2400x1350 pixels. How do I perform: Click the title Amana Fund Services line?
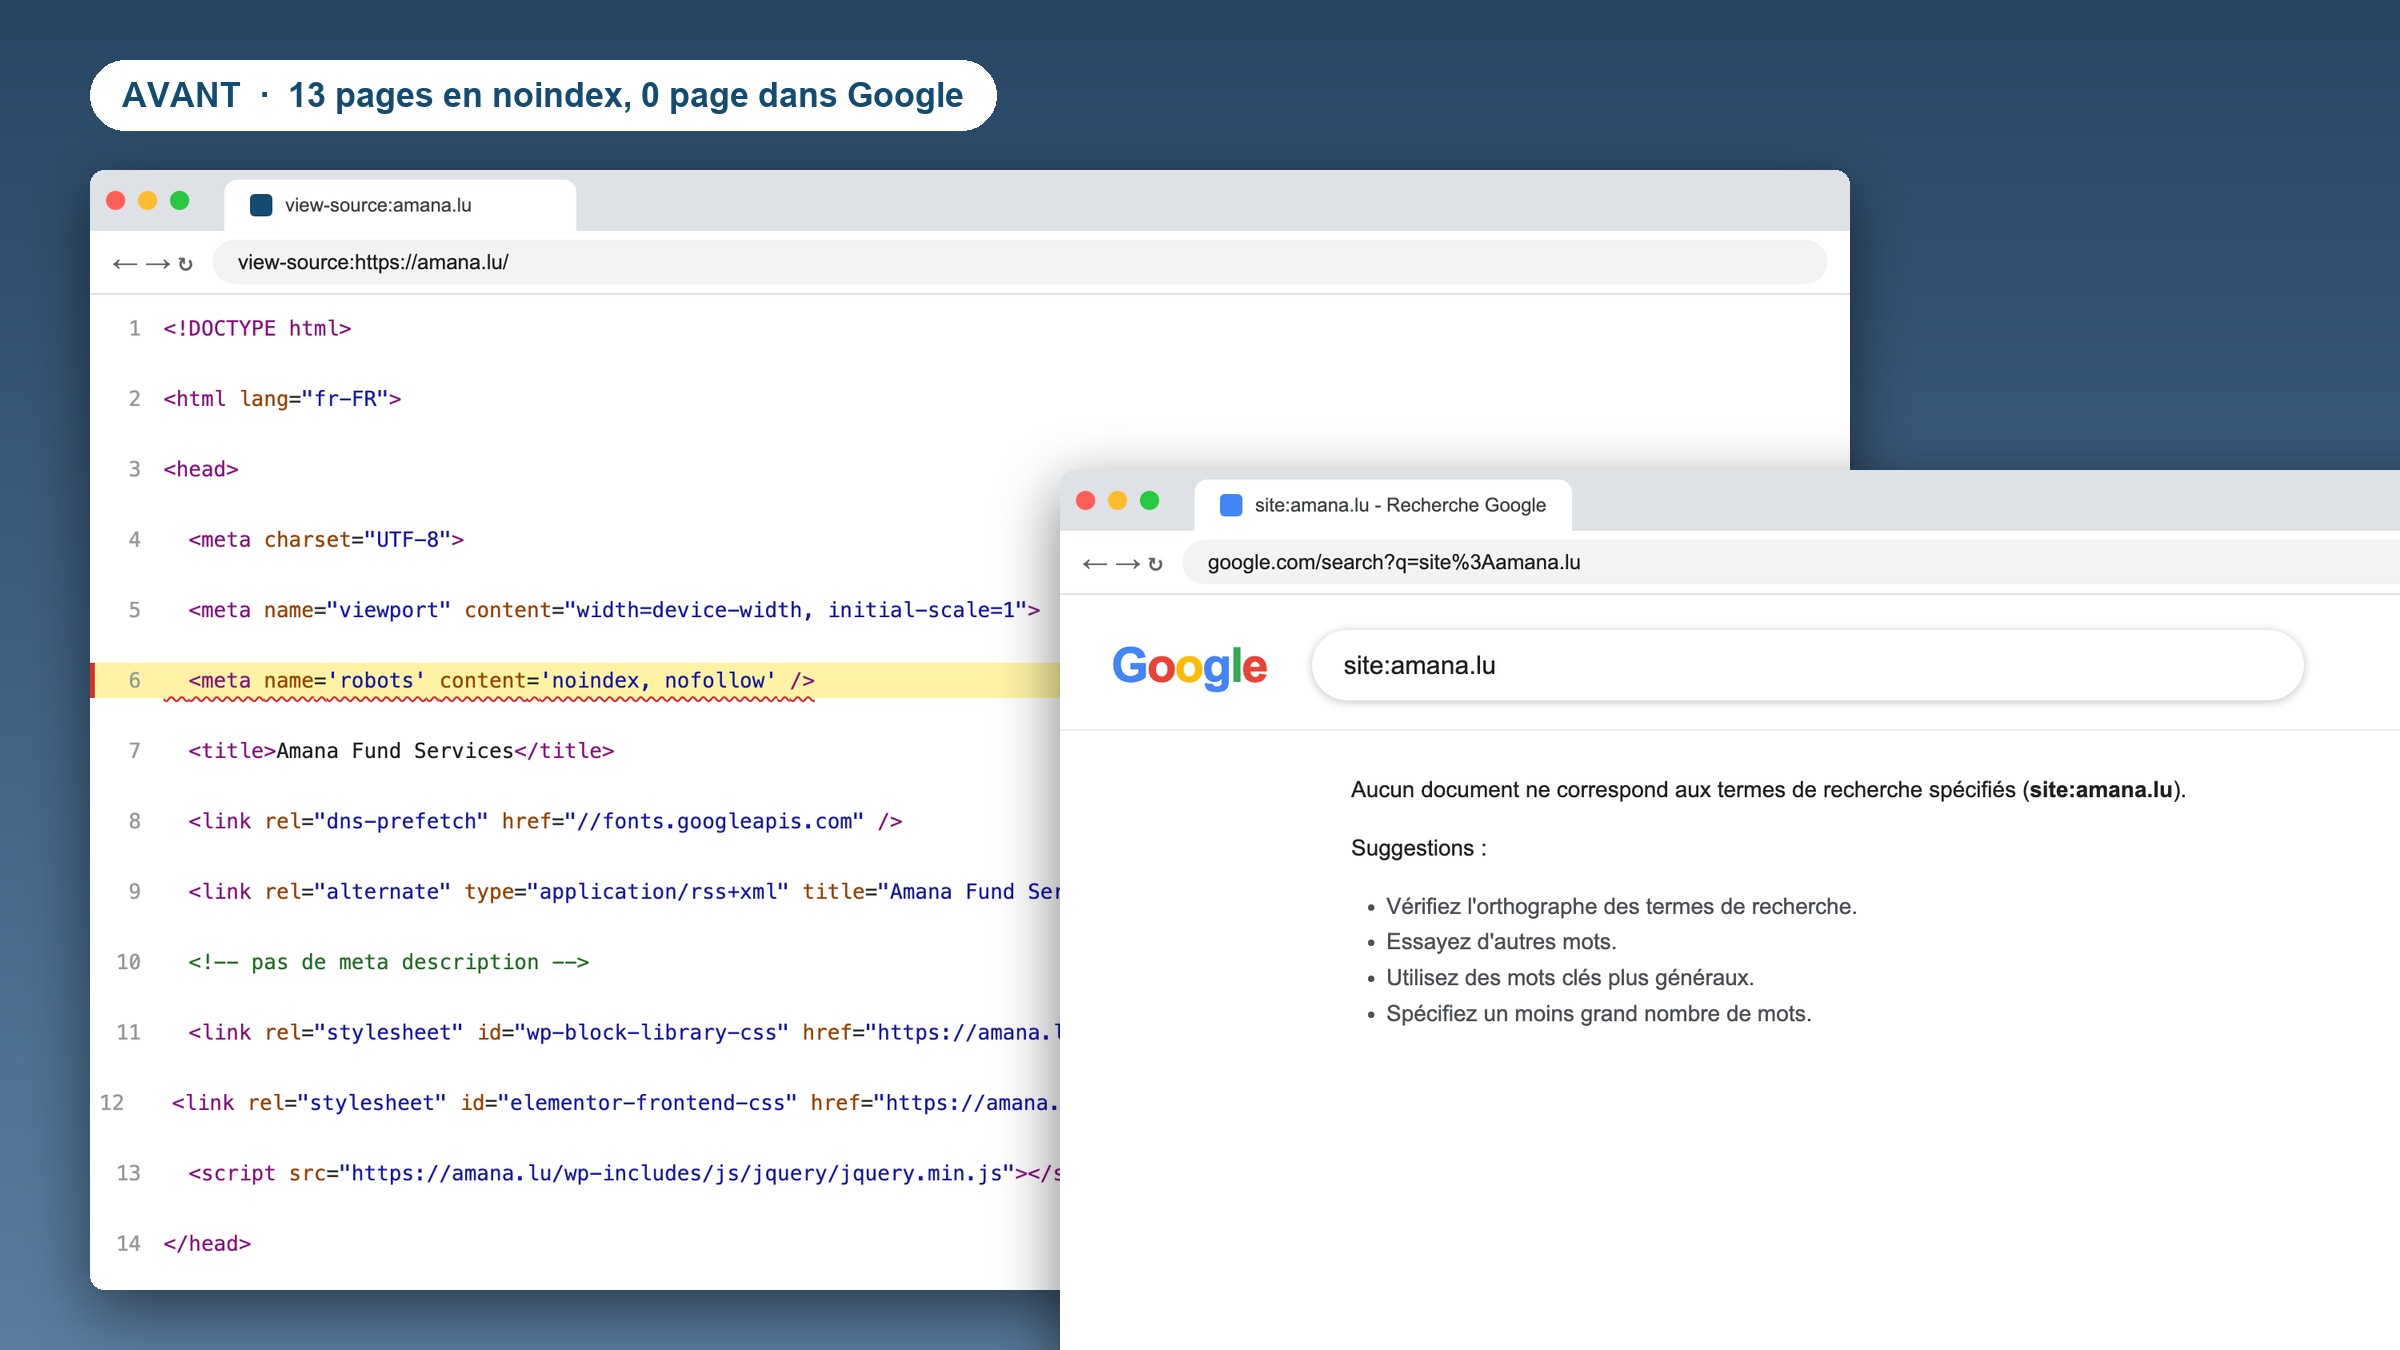click(x=401, y=751)
